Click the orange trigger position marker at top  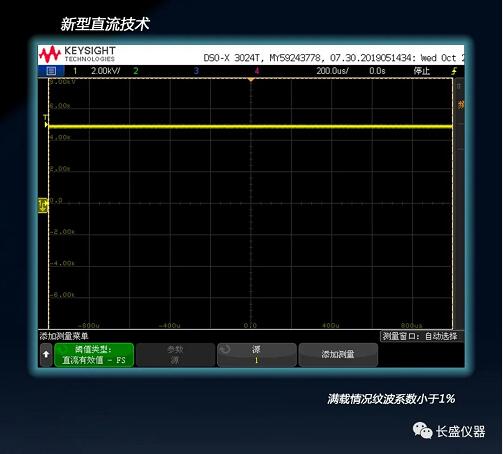click(251, 80)
